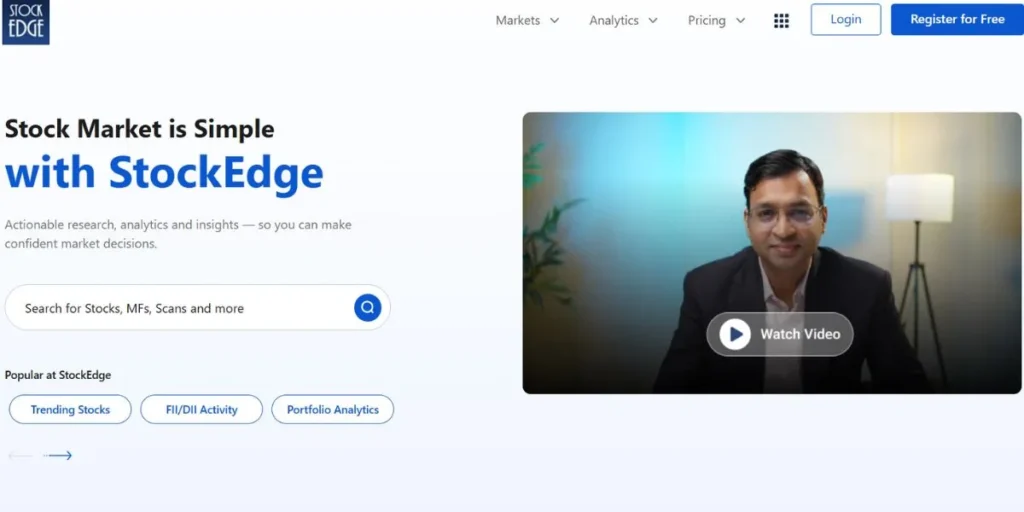
Task: Play the video using the play icon
Action: (735, 334)
